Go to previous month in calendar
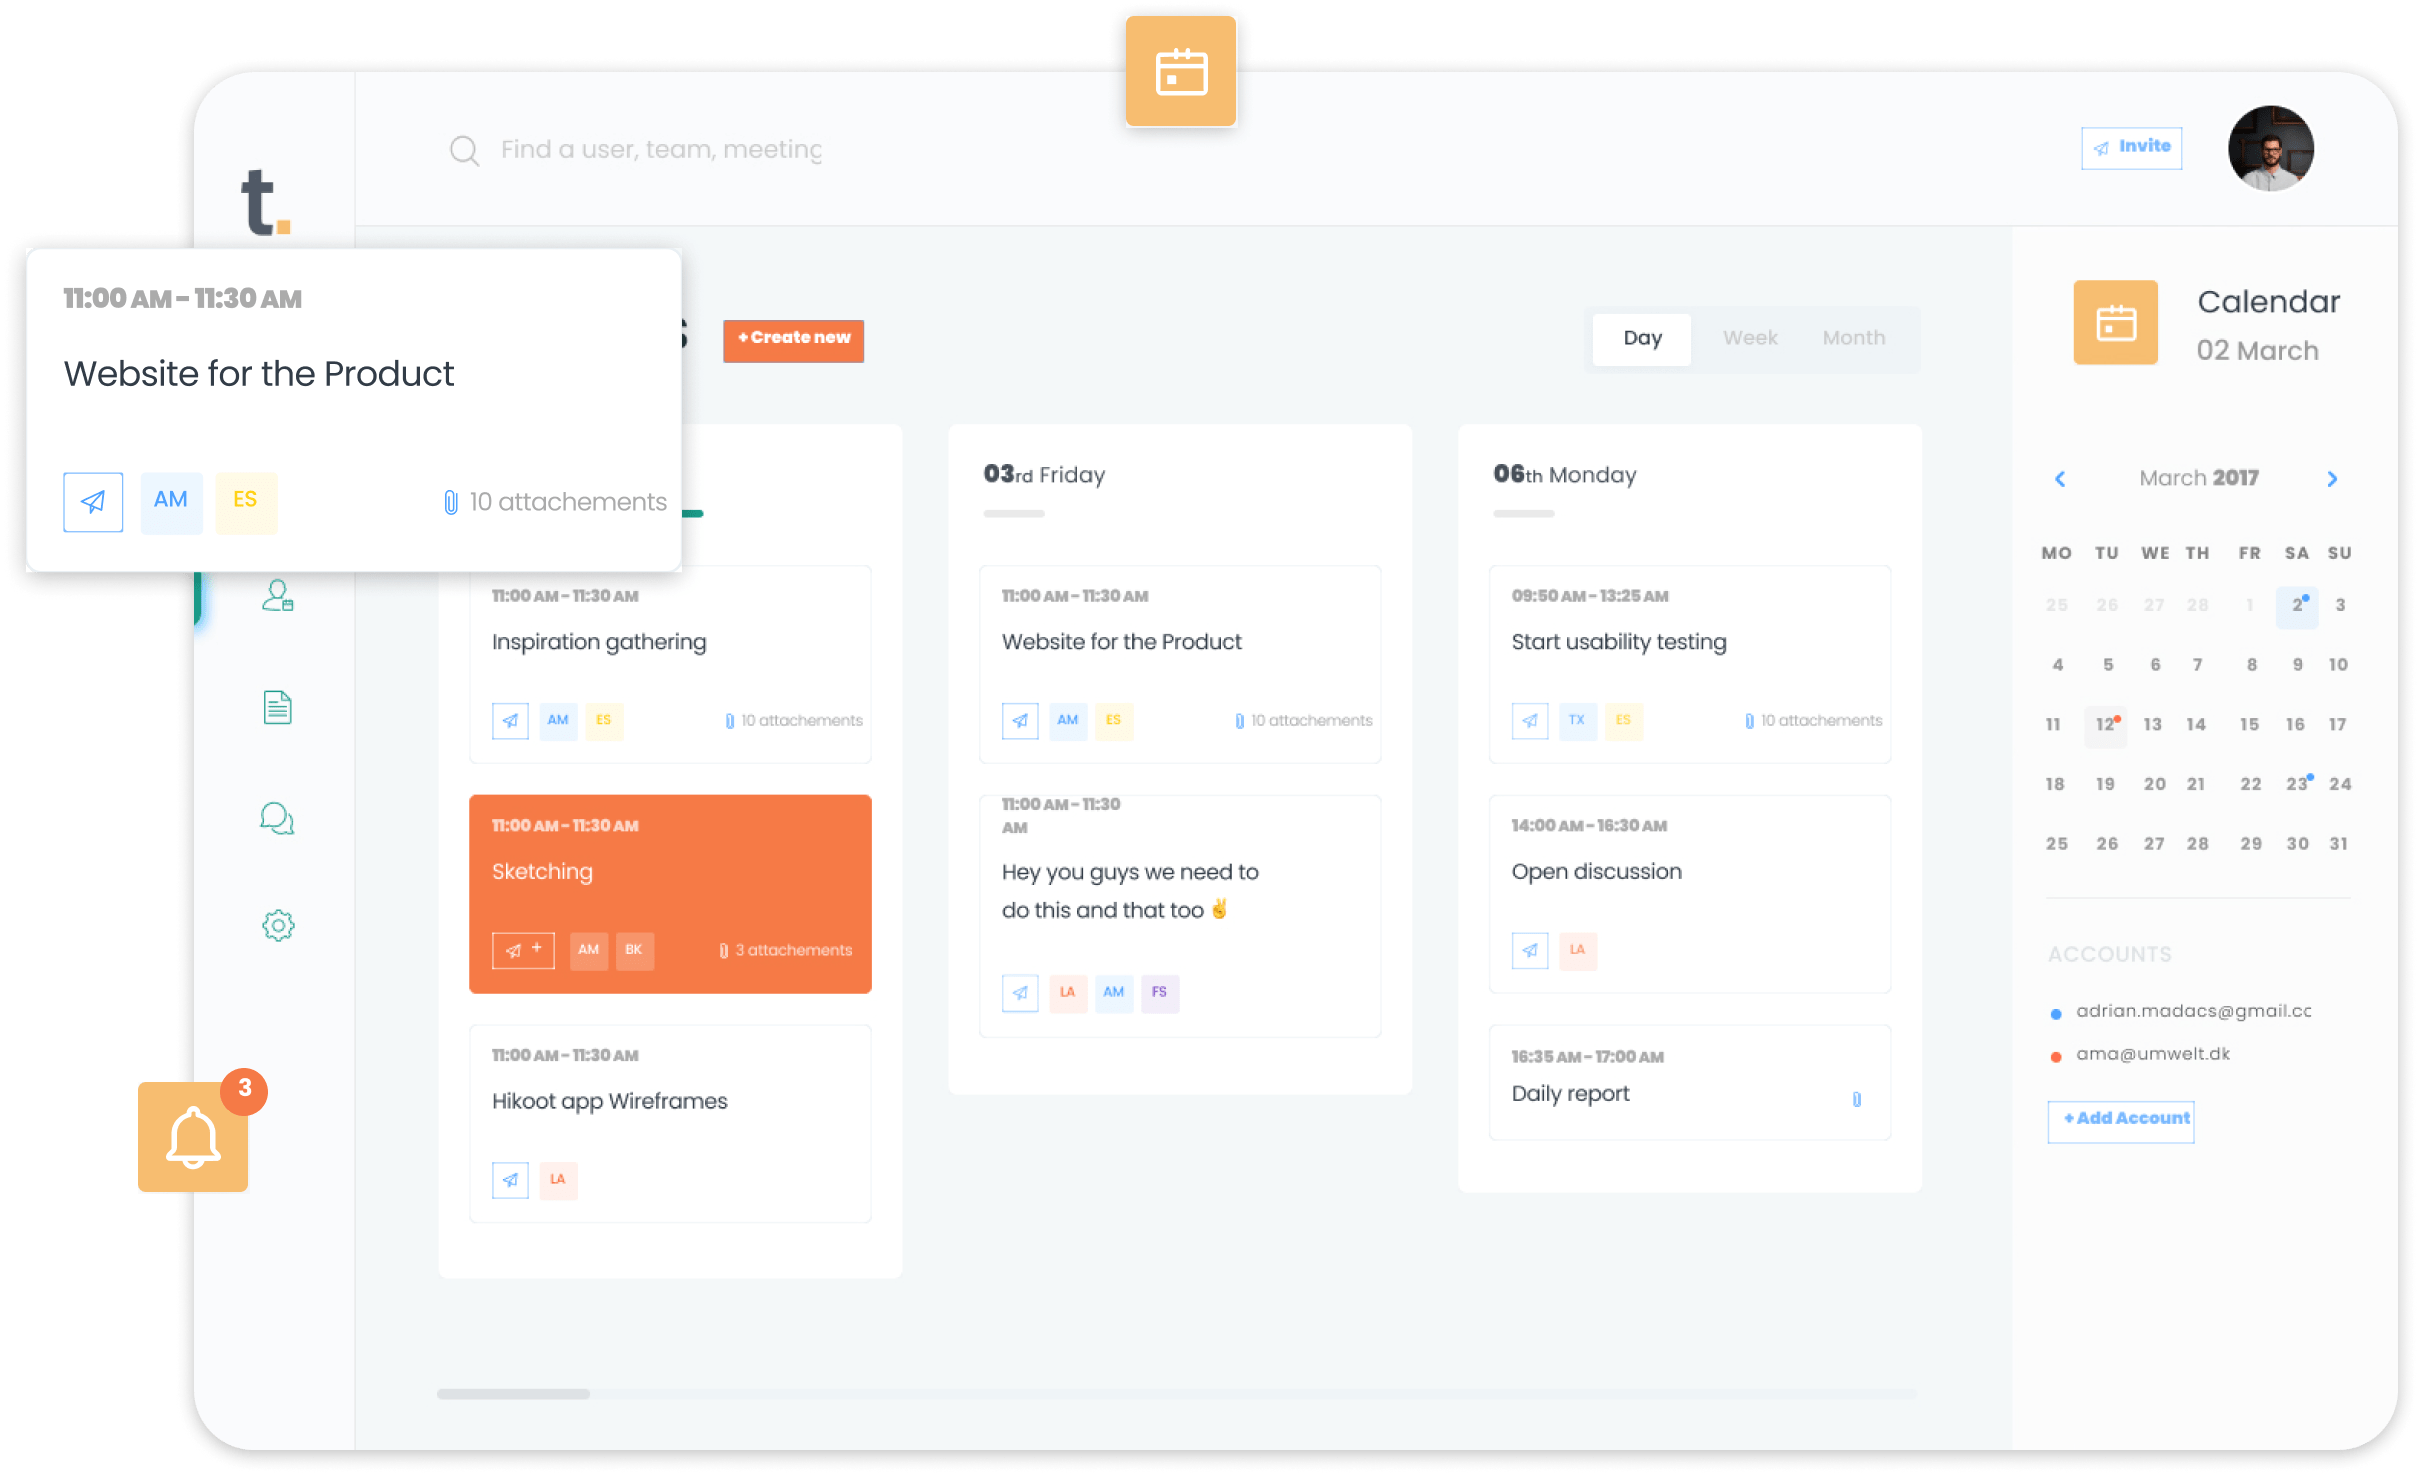Screen dimensions: 2418x1474 2060,479
